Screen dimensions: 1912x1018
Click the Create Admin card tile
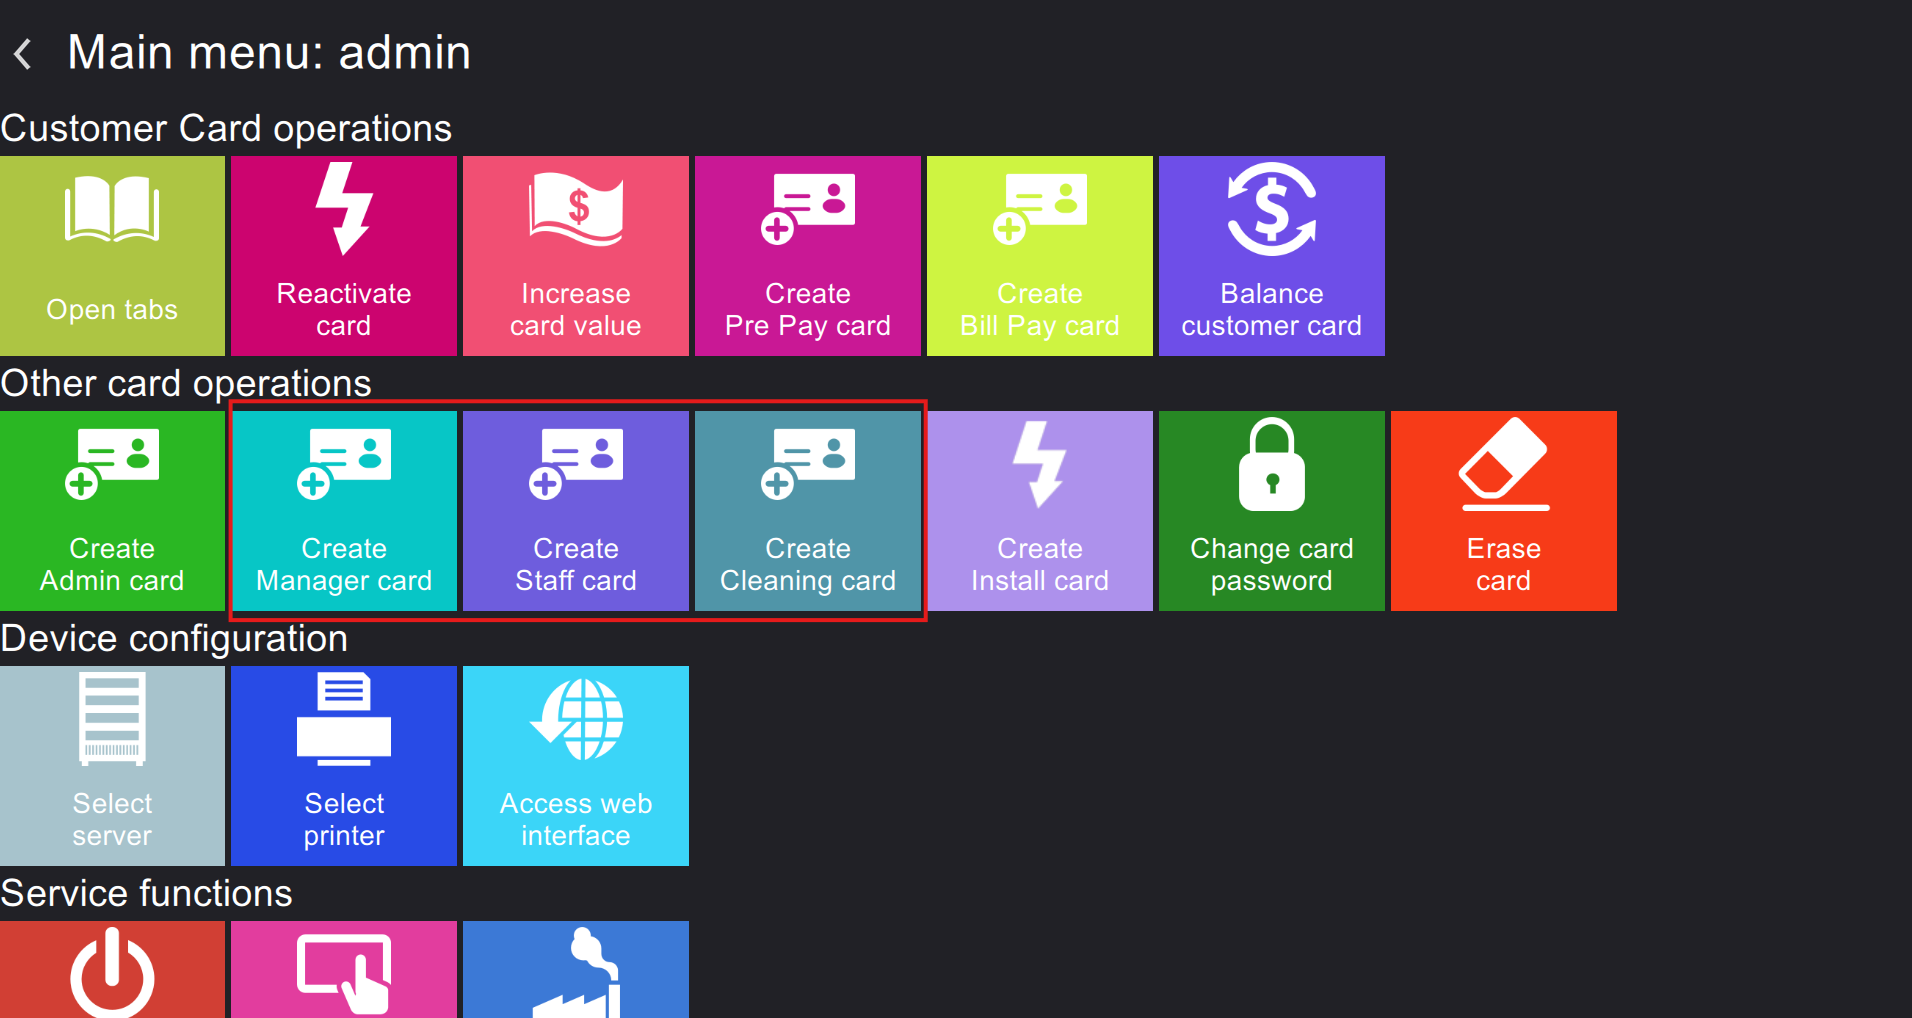point(112,511)
